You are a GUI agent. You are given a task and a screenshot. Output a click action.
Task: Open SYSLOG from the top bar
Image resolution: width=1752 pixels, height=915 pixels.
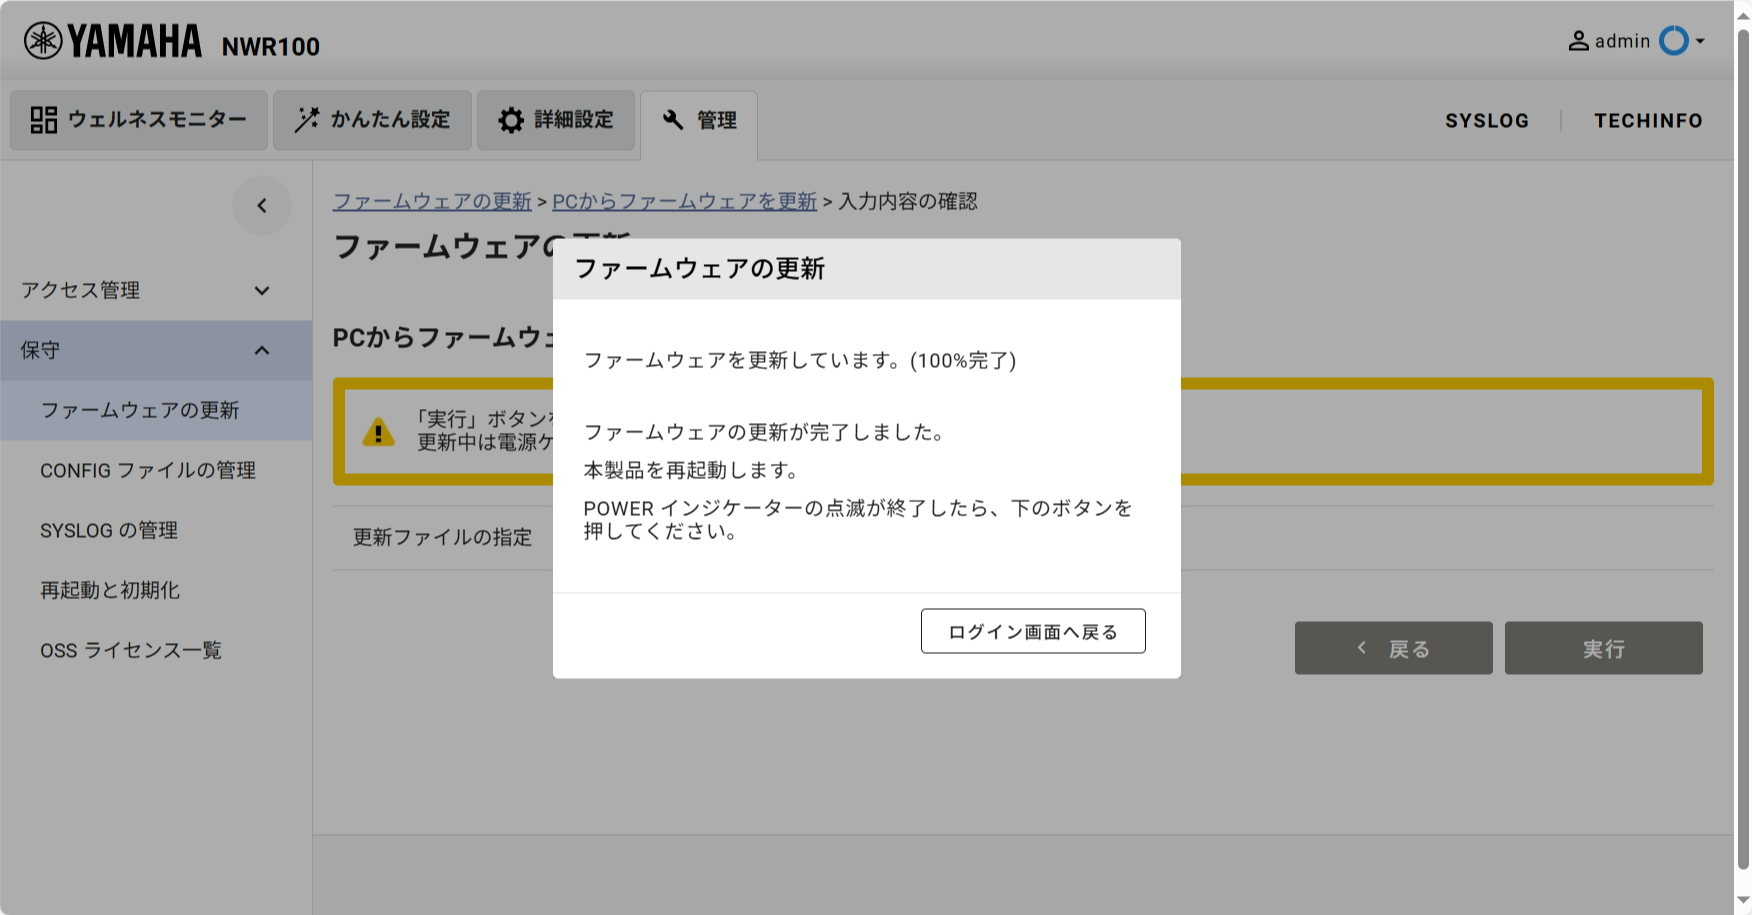(1486, 121)
